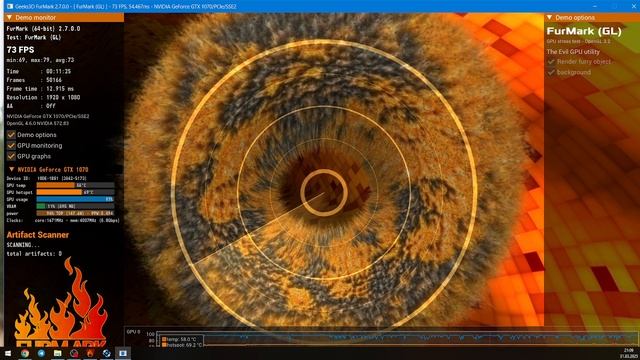
Task: Click the round red-green taskbar icon
Action: point(74,353)
